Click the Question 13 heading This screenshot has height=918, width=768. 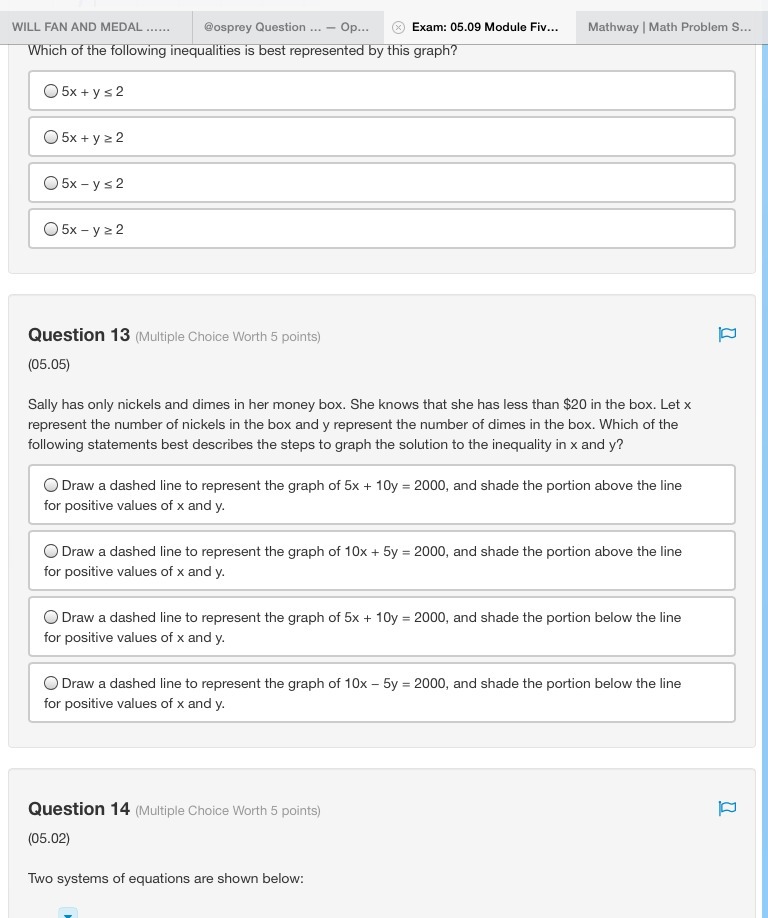tap(79, 335)
